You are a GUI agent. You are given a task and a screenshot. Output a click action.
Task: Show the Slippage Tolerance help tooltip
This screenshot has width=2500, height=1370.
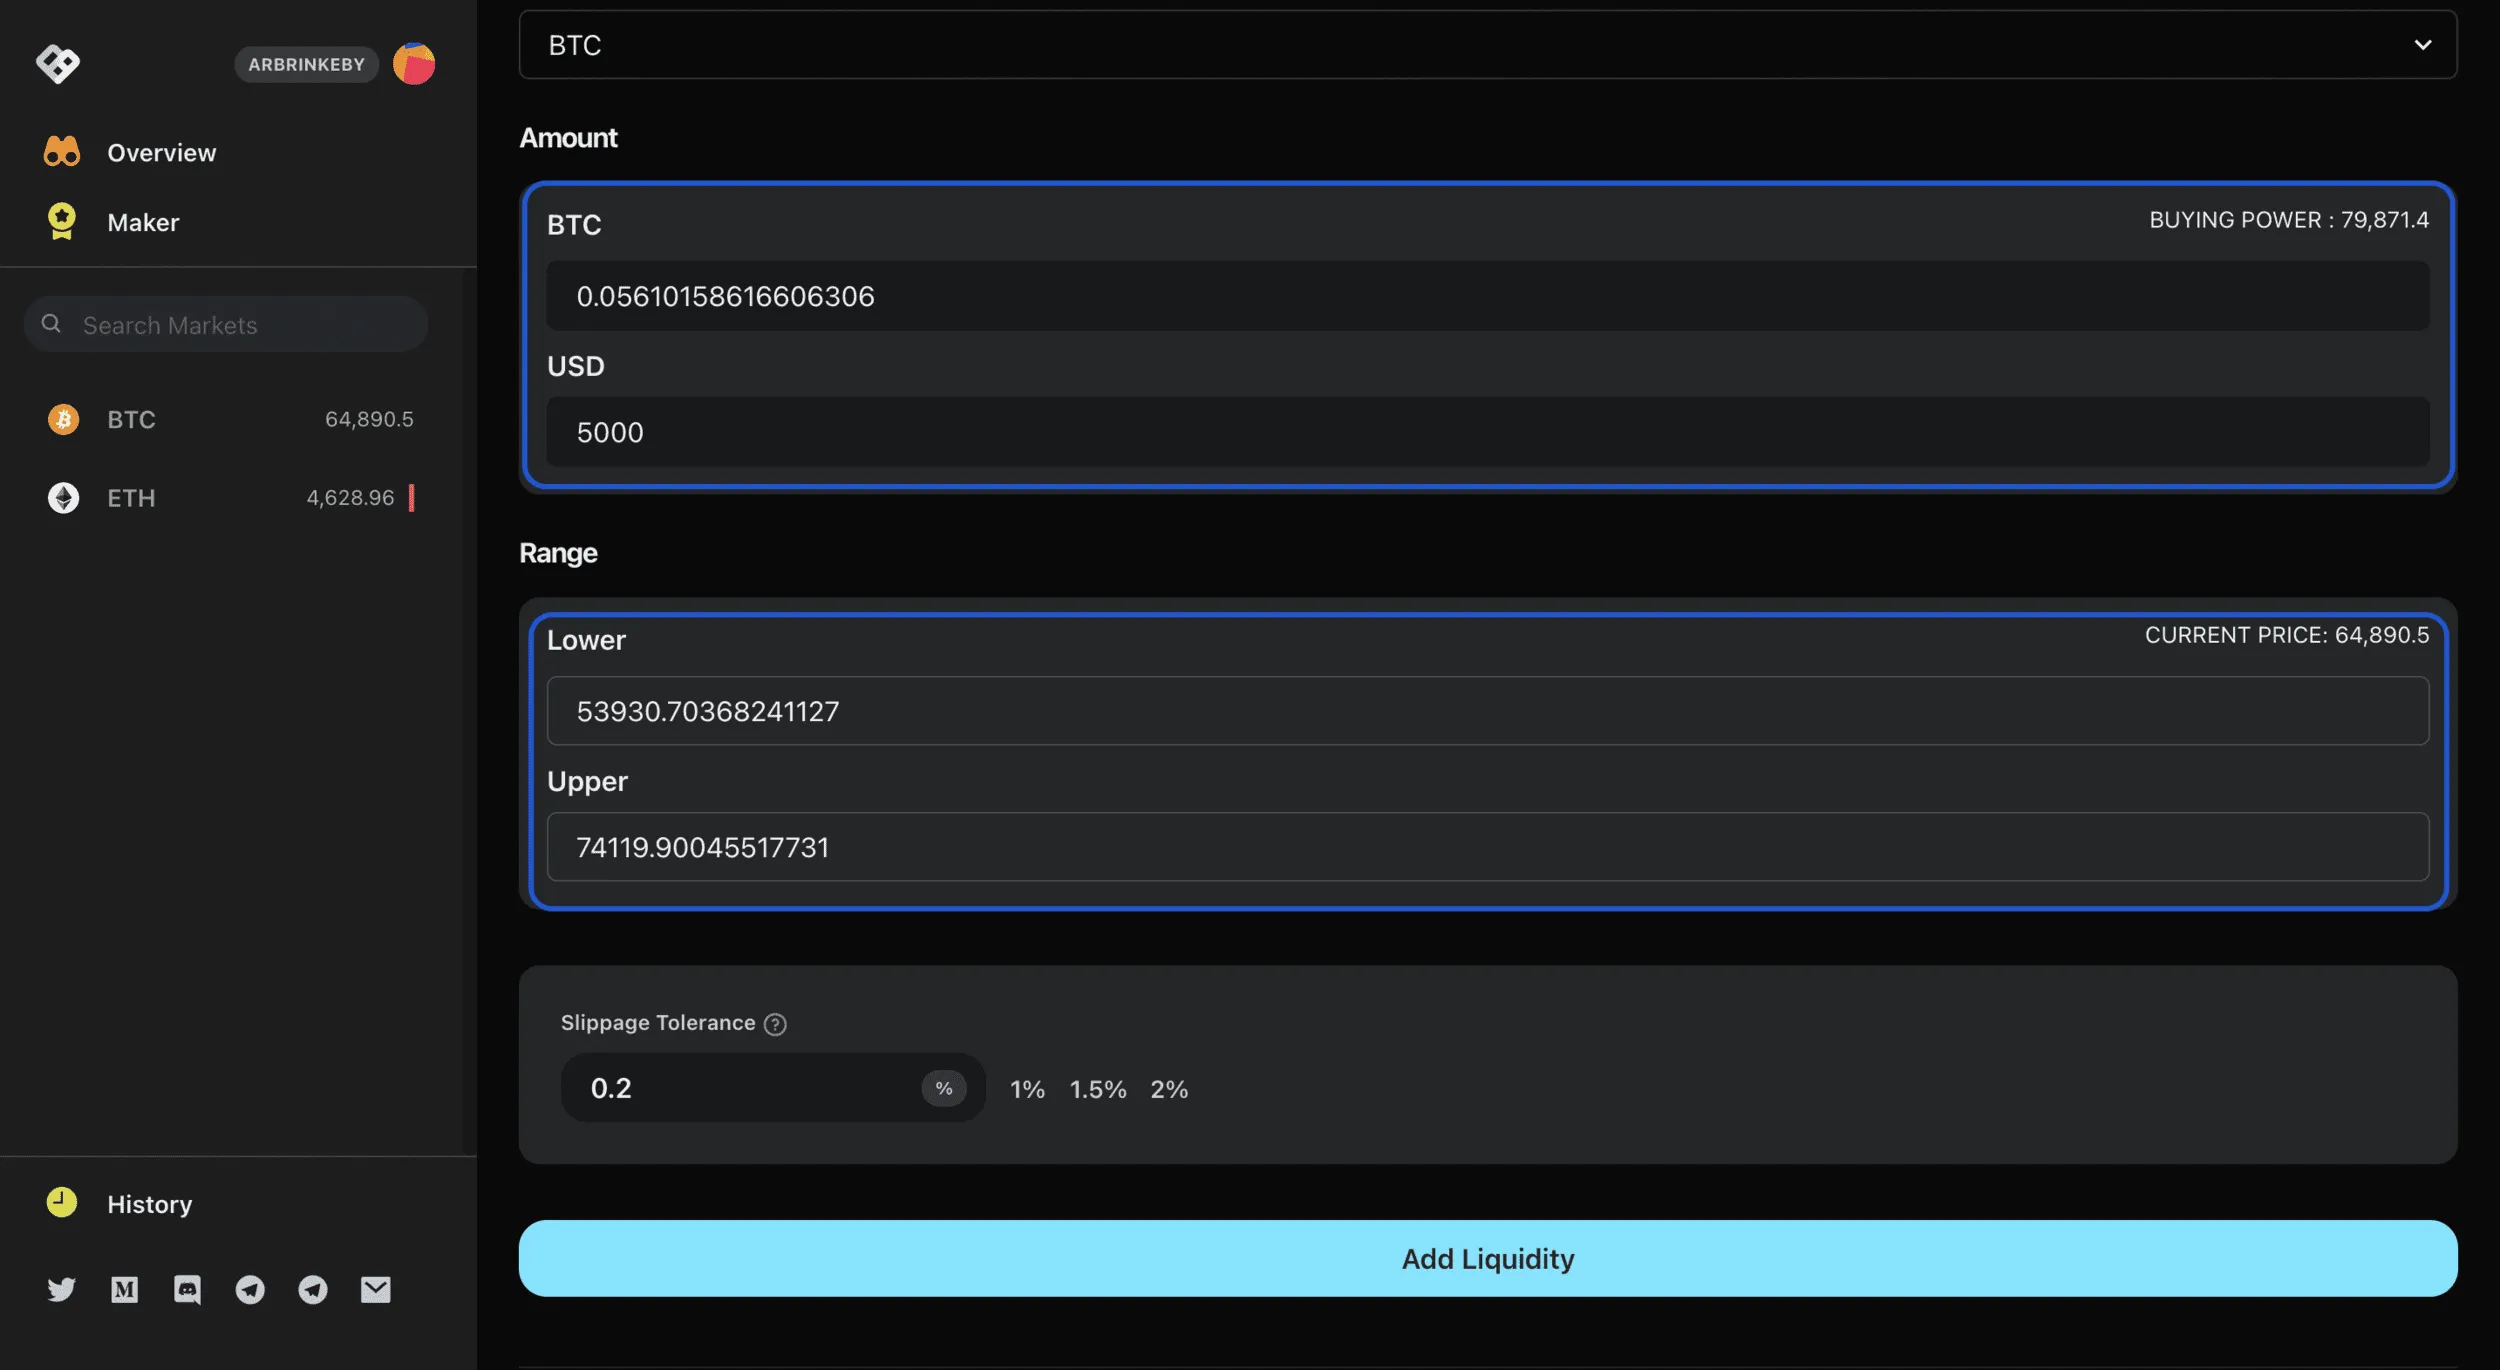pyautogui.click(x=775, y=1024)
